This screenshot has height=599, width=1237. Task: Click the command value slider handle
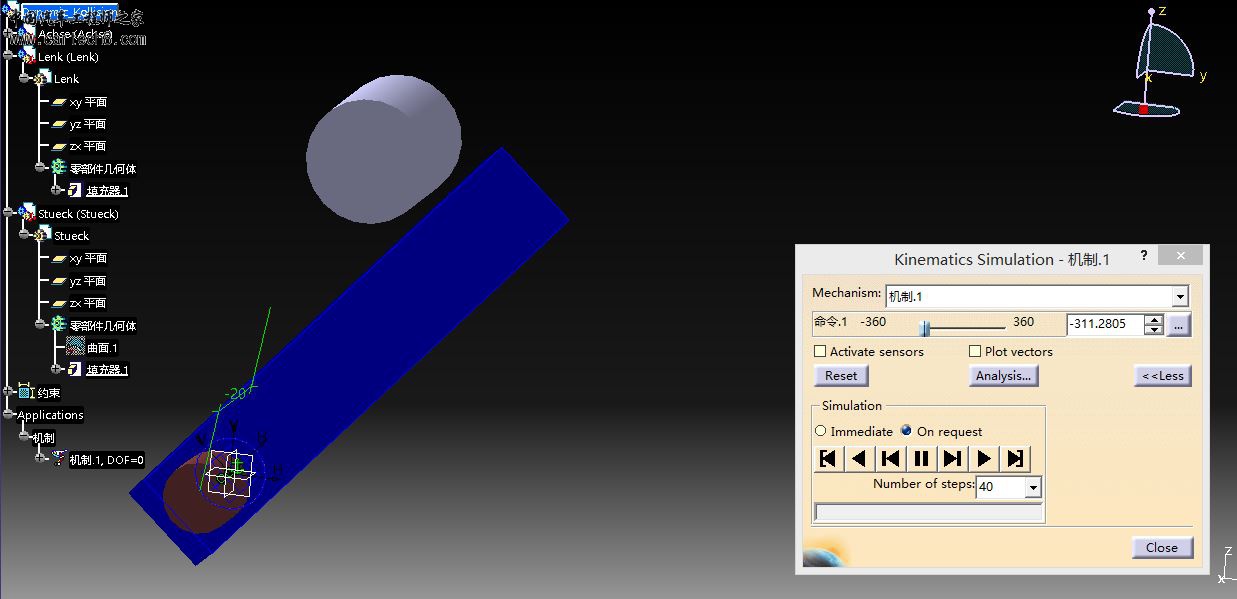pos(925,326)
